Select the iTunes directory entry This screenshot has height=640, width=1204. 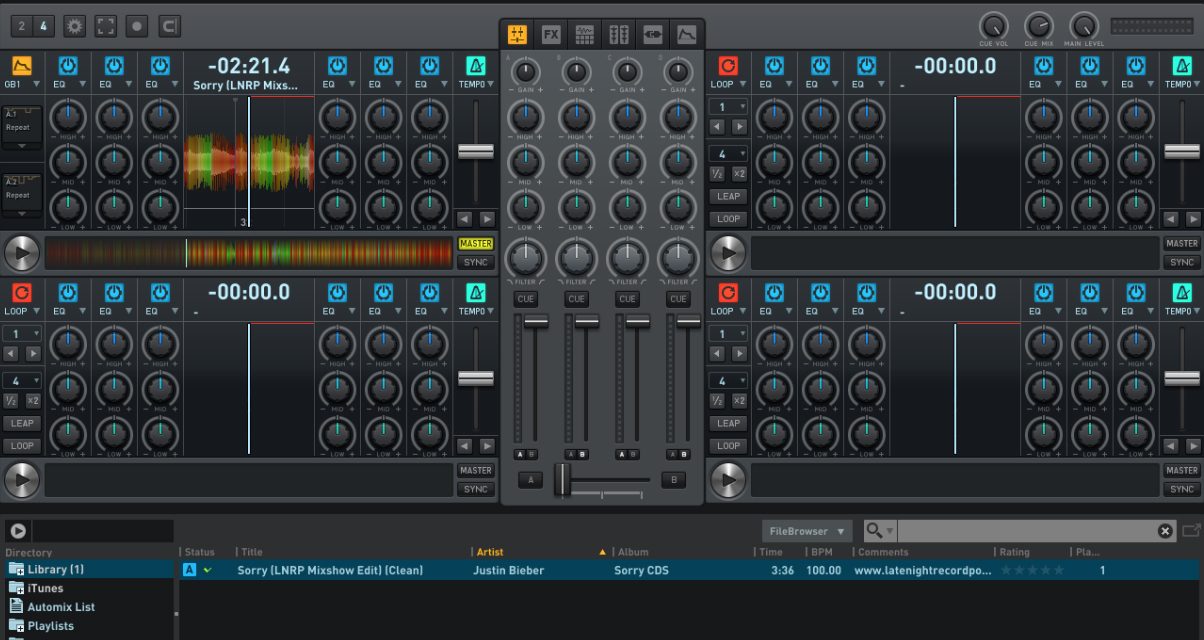pos(45,588)
